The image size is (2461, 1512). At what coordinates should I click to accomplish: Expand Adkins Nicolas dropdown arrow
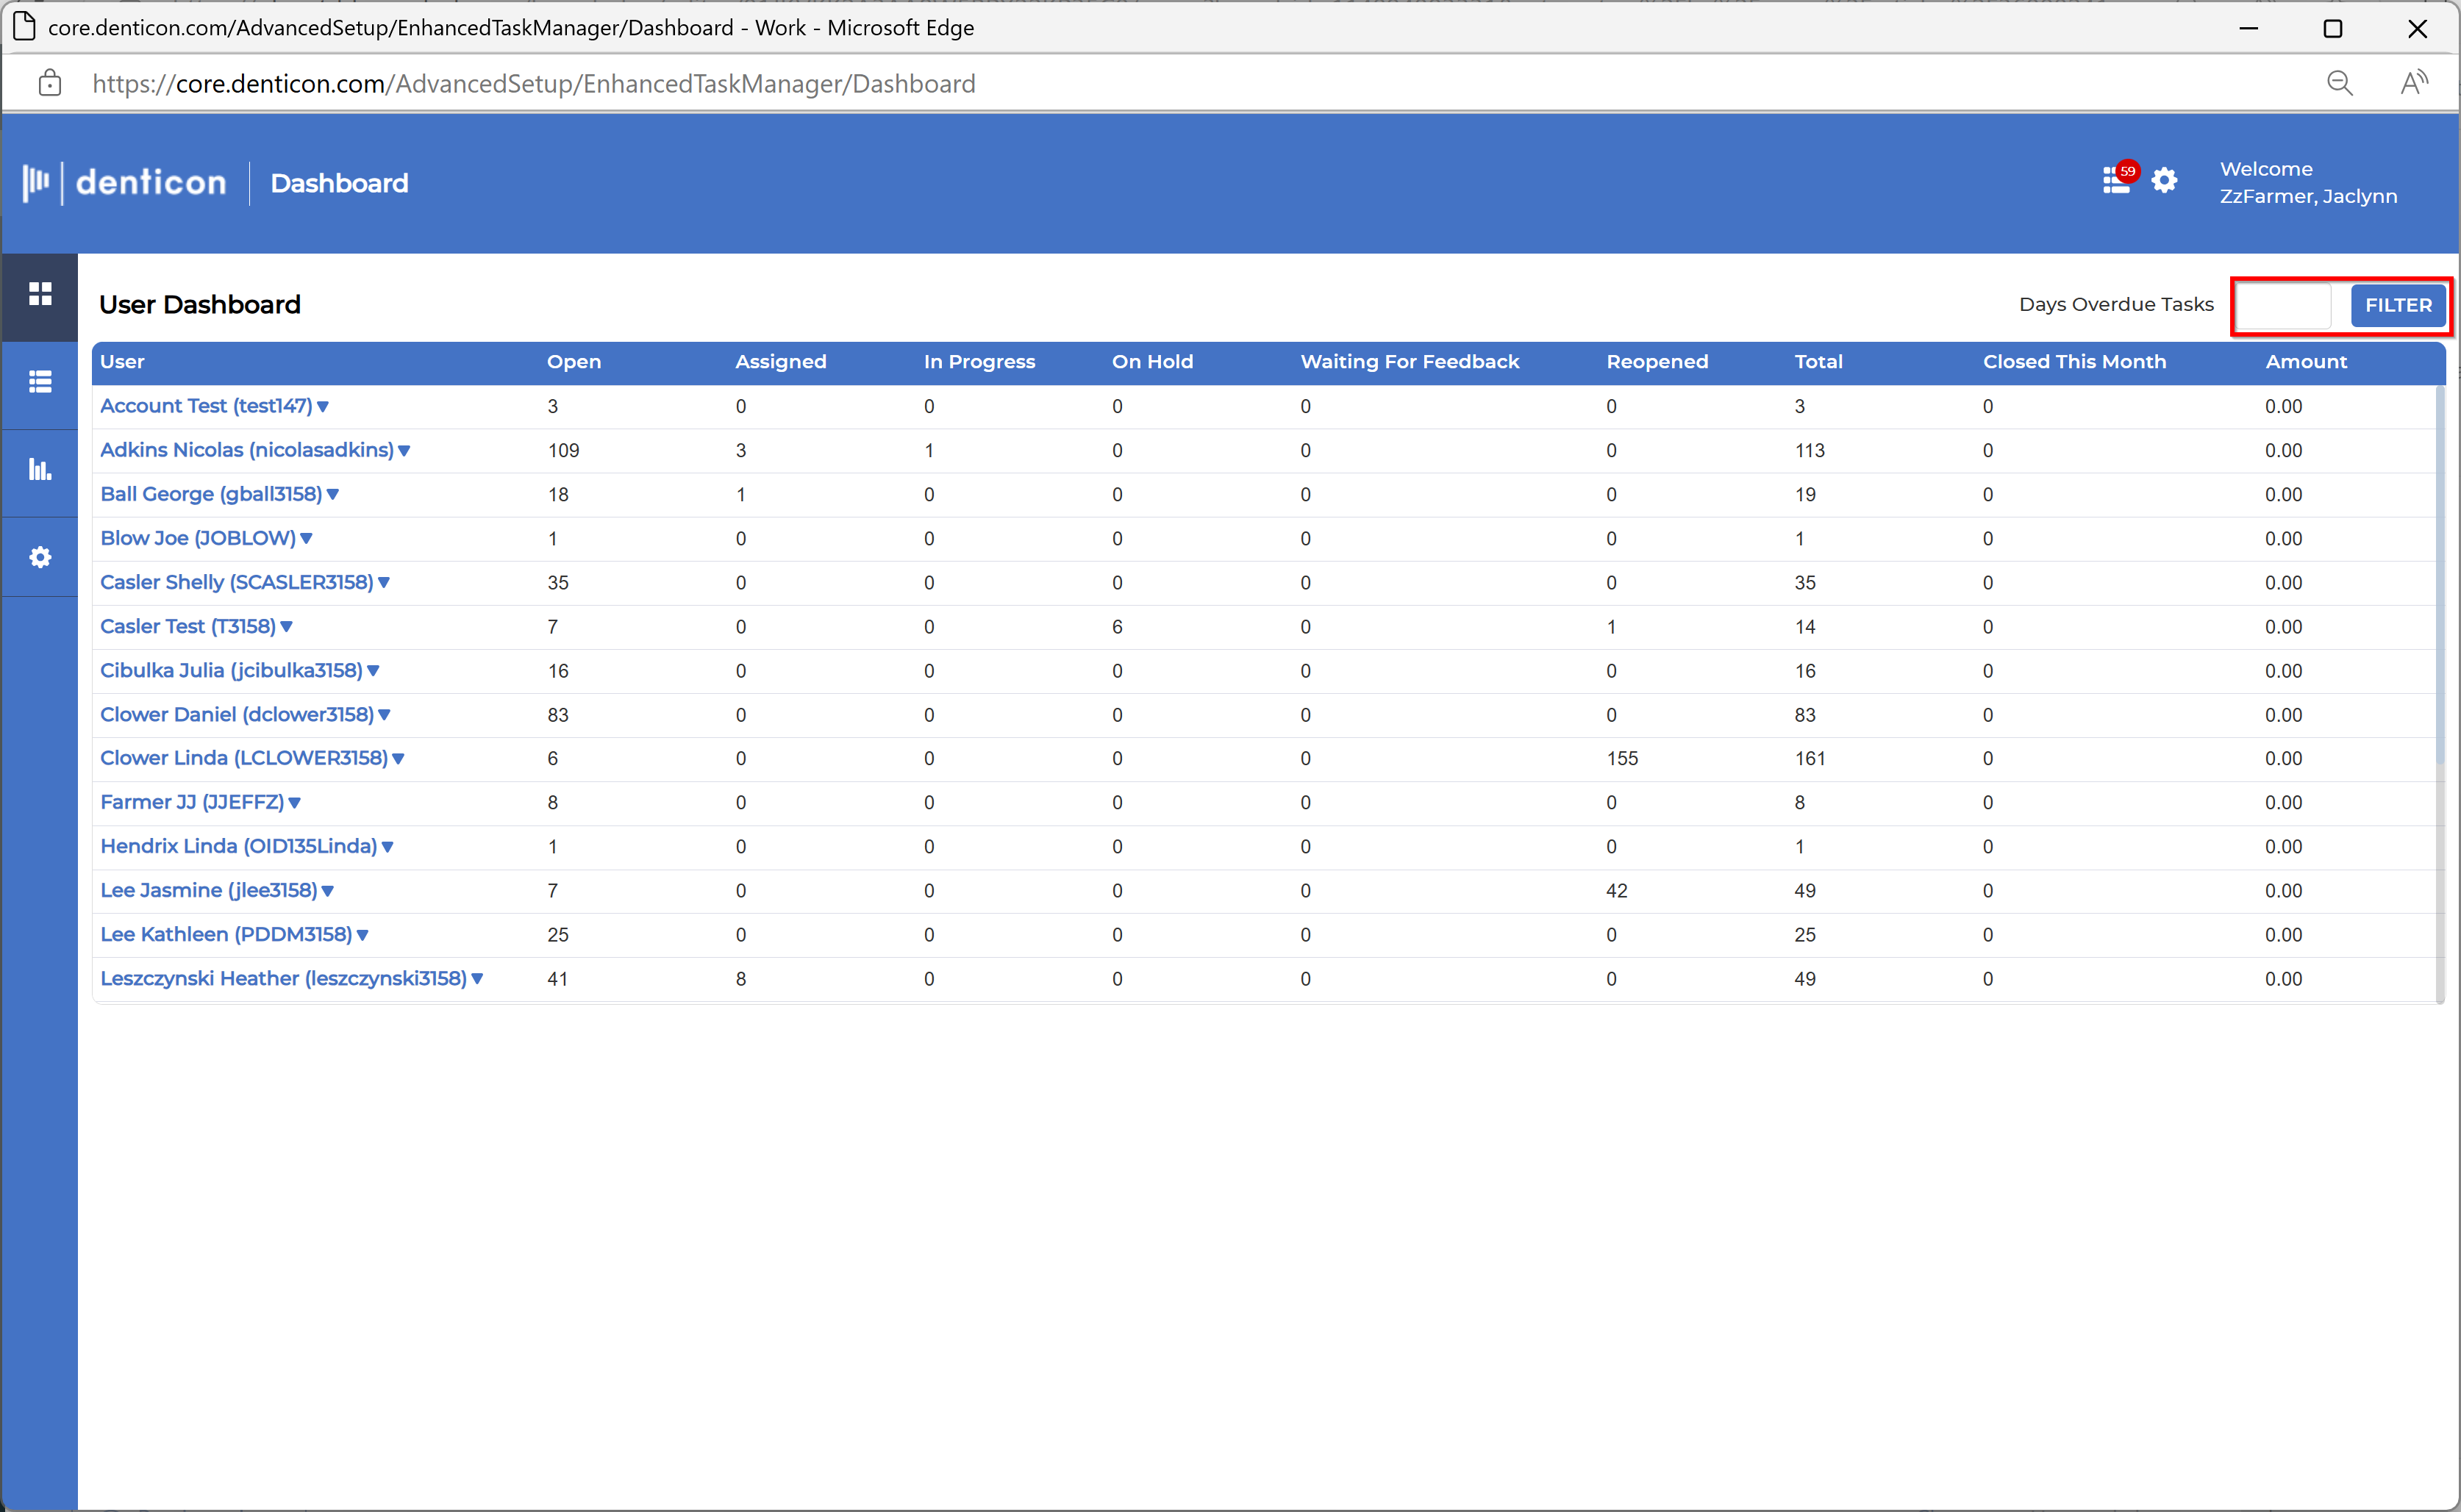[404, 451]
